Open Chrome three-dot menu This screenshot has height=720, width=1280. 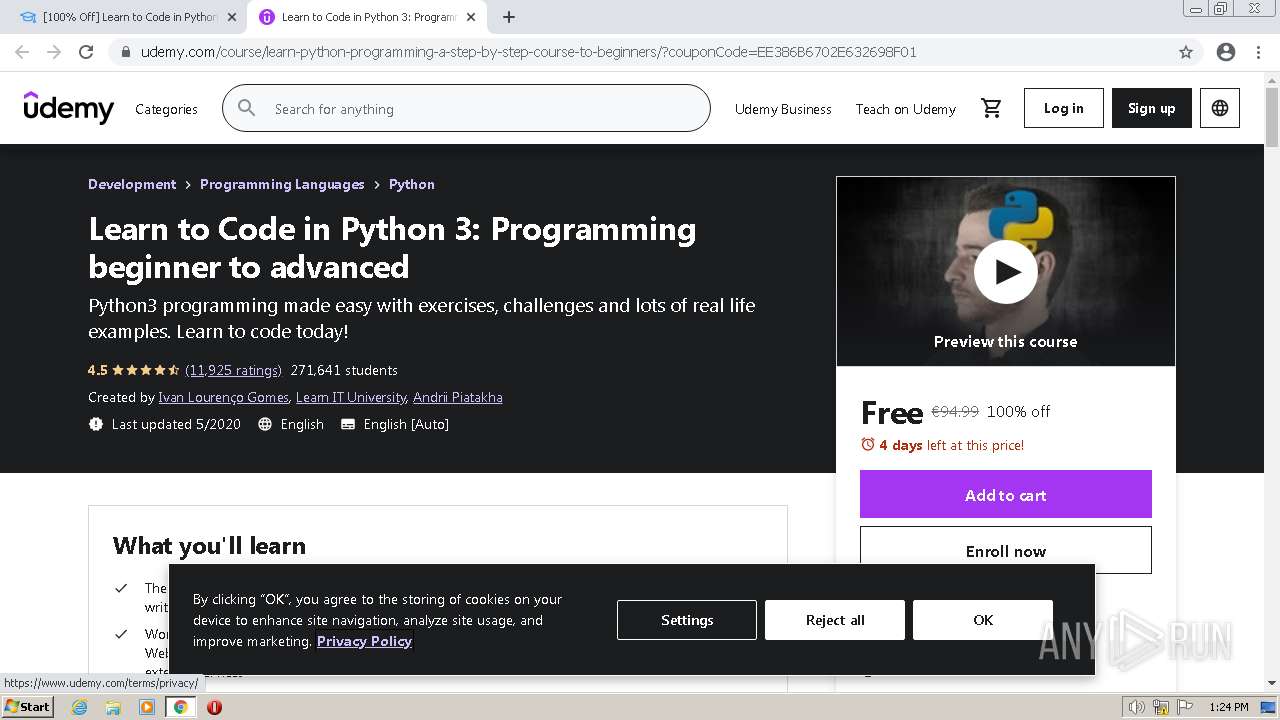point(1258,52)
